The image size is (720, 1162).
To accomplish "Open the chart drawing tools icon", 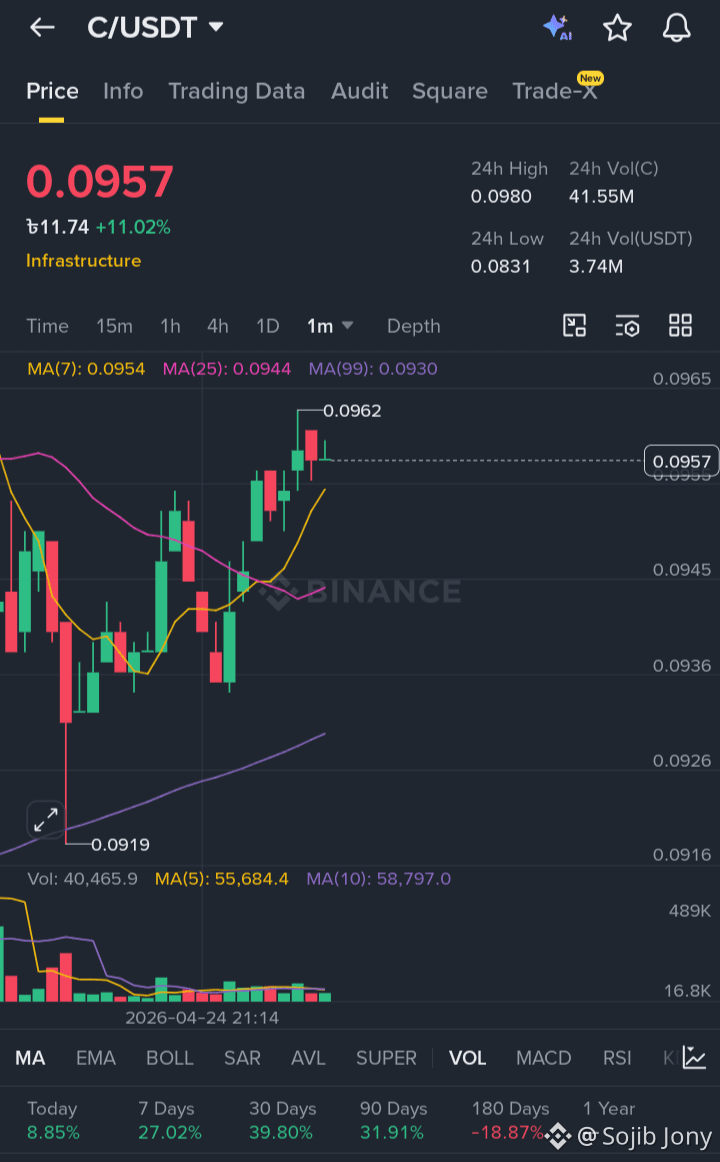I will pos(575,325).
